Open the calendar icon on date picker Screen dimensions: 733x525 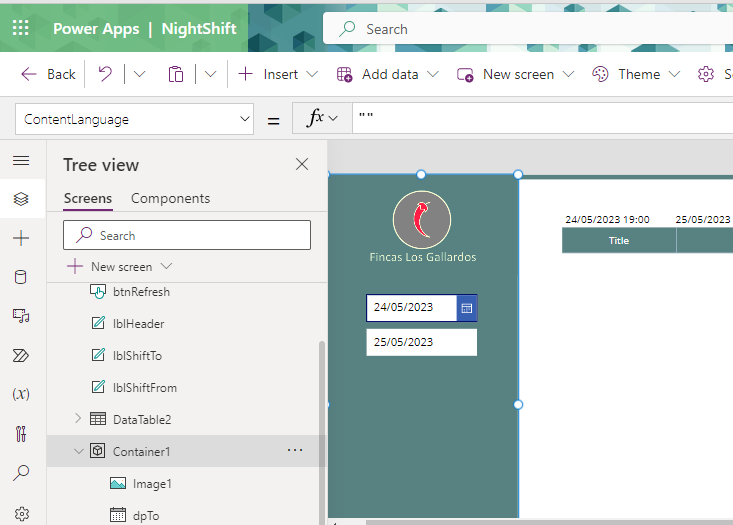[467, 308]
